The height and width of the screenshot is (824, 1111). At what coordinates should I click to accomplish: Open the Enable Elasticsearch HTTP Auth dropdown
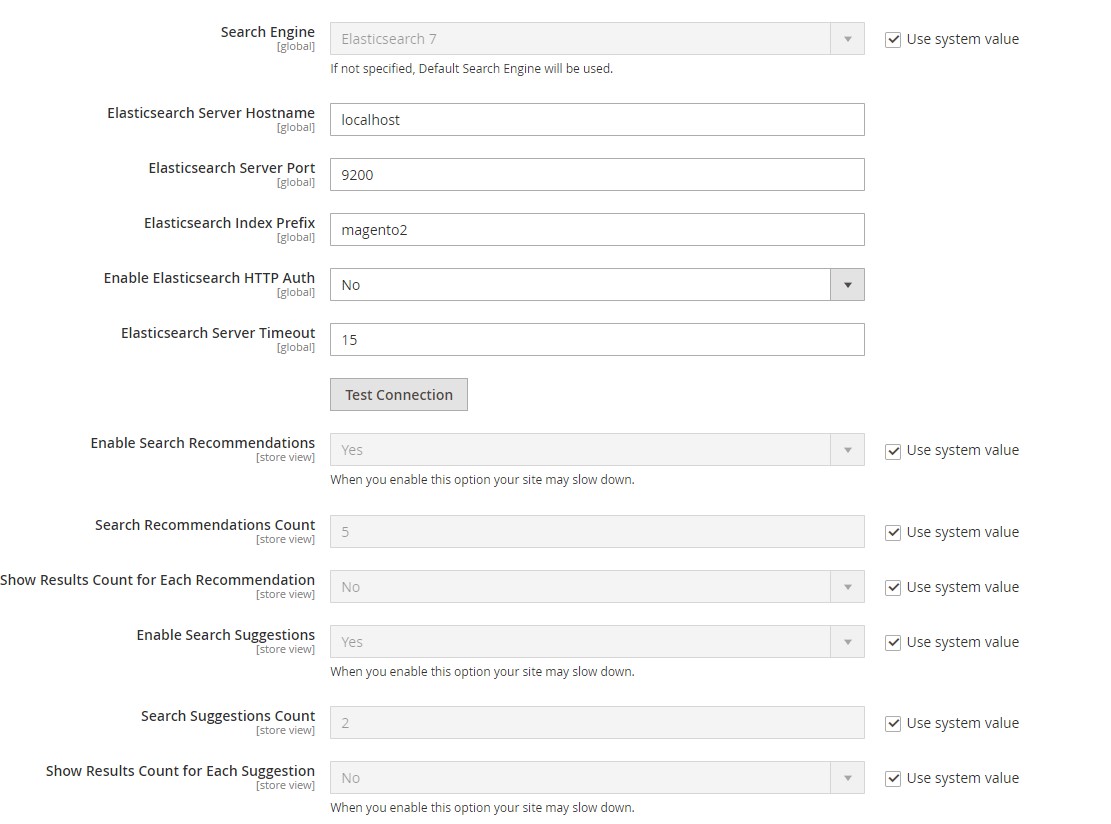pos(848,284)
